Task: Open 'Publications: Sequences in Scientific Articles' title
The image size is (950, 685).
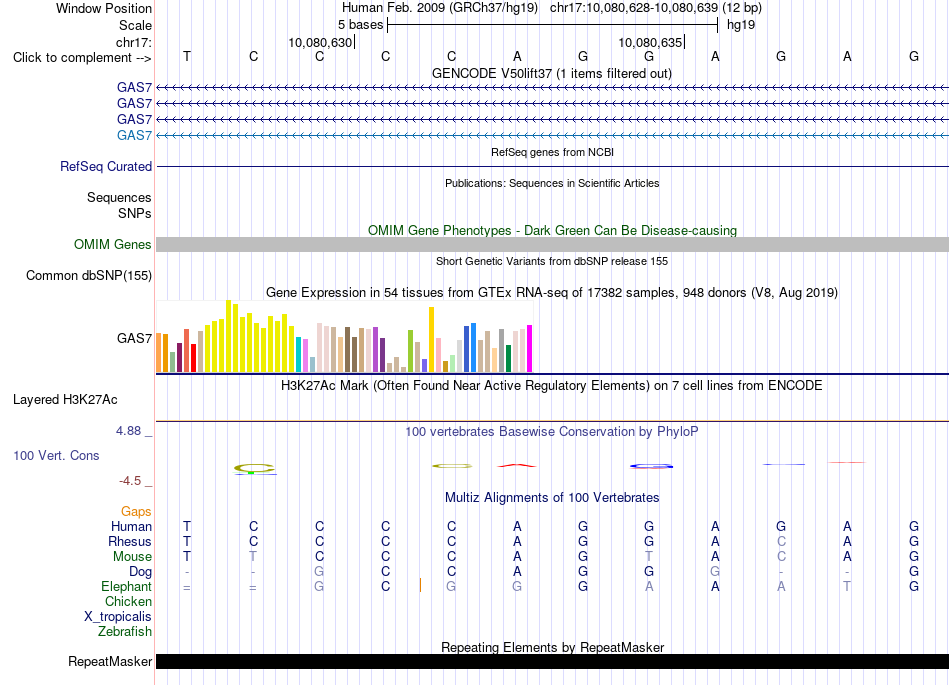Action: (552, 183)
